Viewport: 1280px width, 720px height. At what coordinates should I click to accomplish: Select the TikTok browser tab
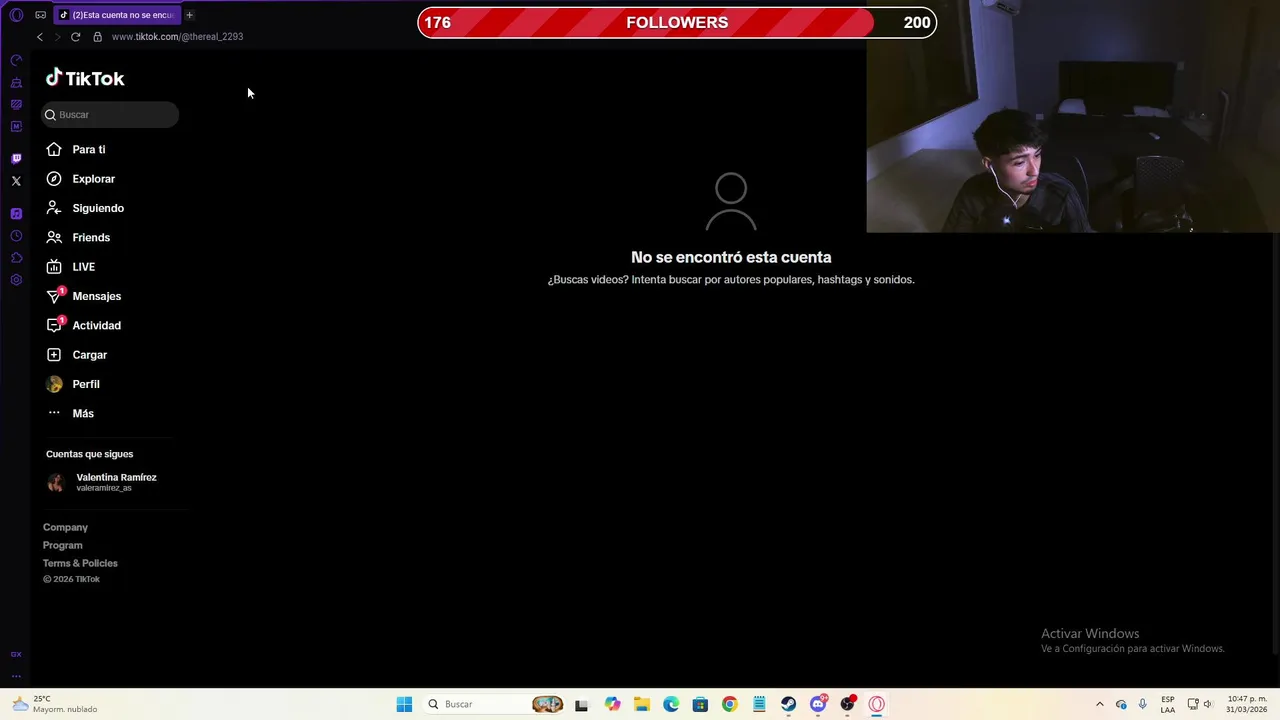click(x=117, y=15)
